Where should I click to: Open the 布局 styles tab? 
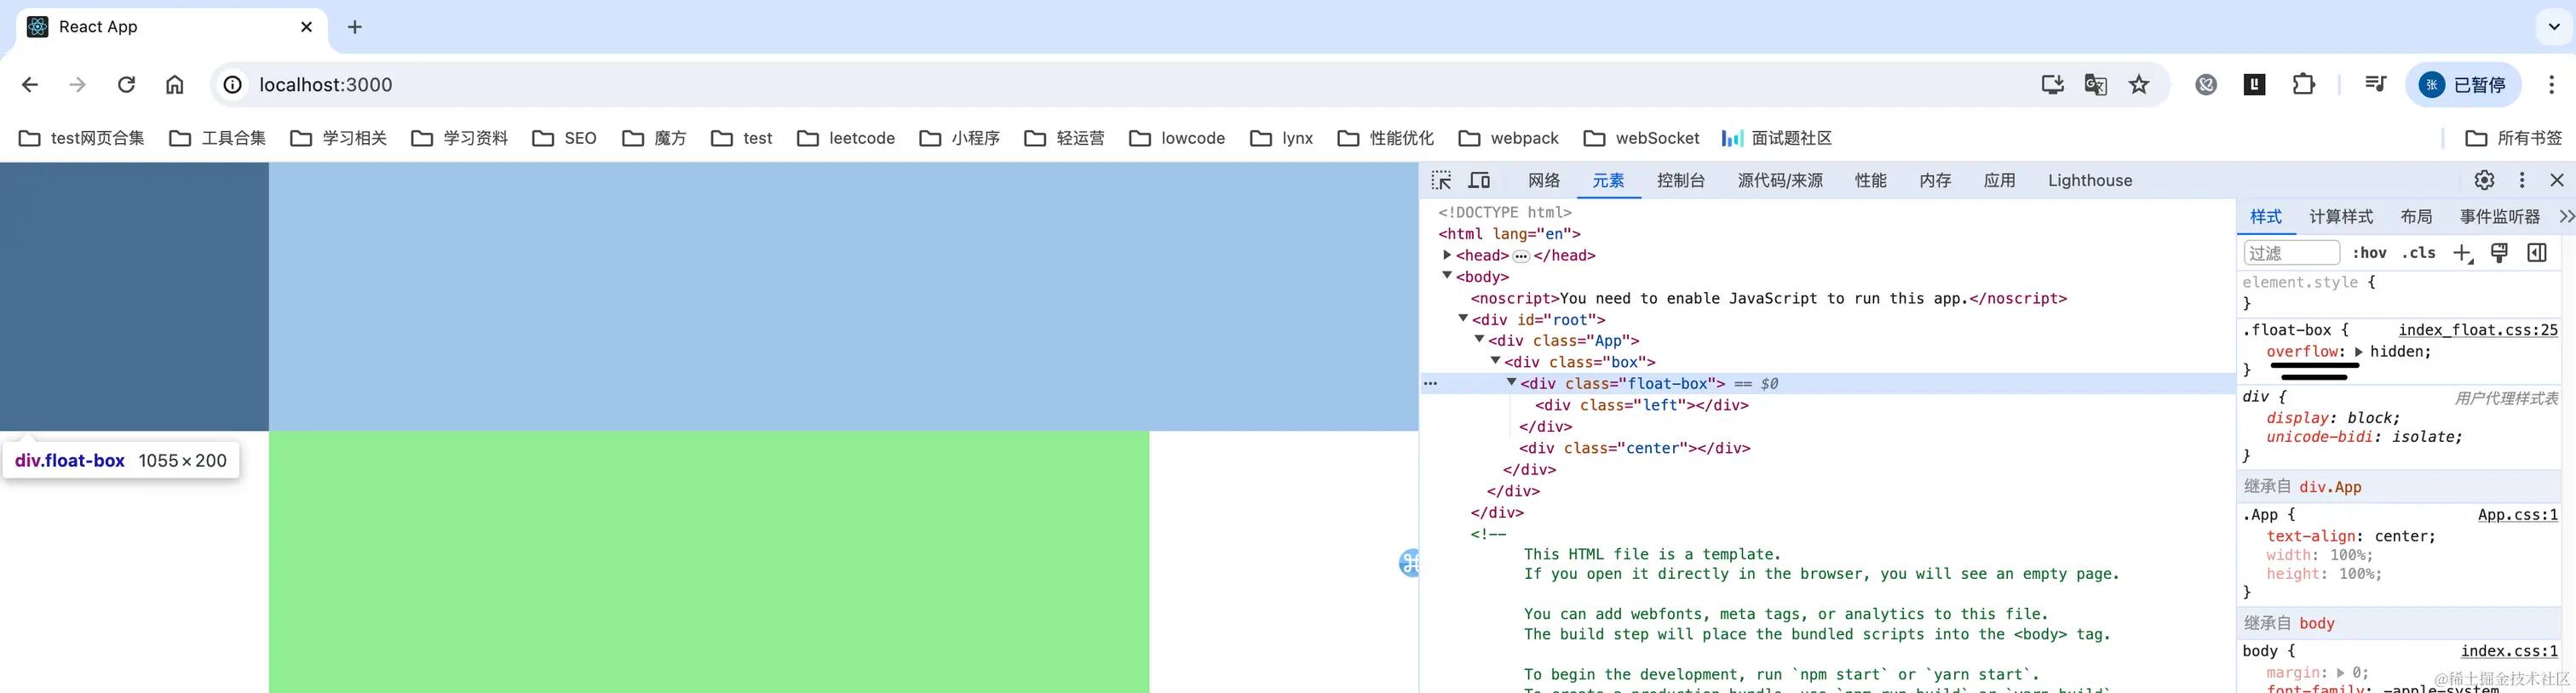click(x=2416, y=217)
